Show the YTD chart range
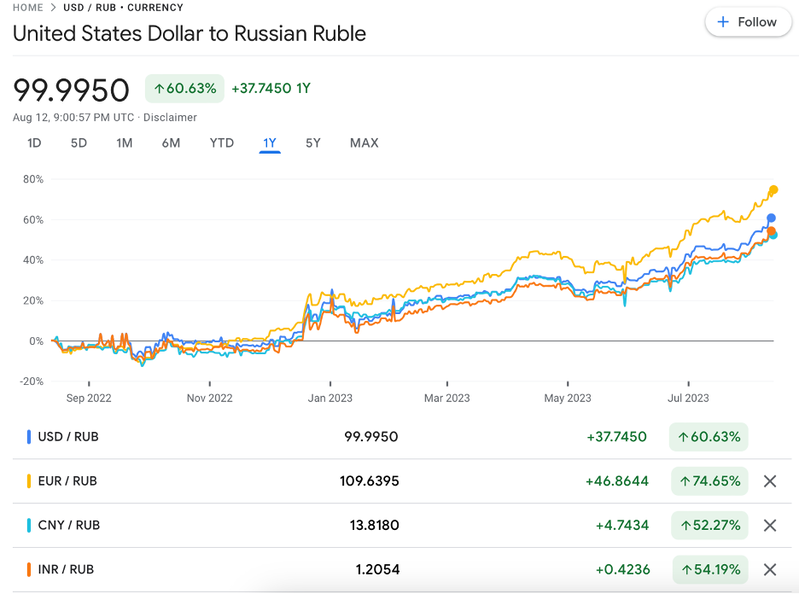The image size is (799, 594). point(222,143)
